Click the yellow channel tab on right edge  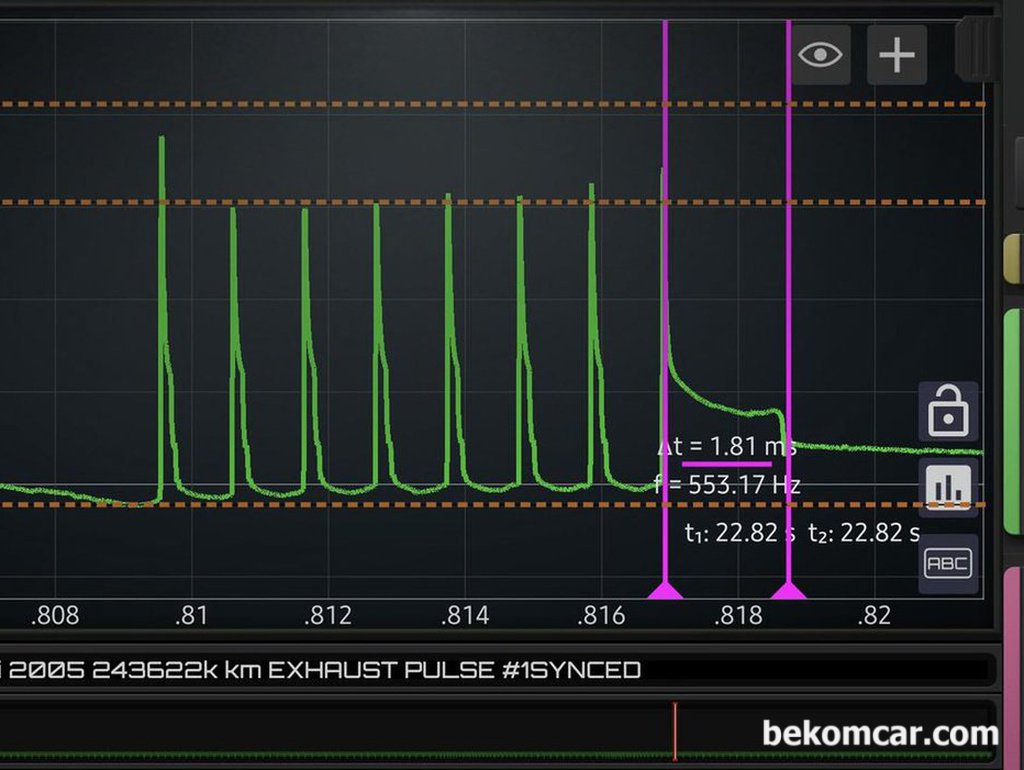pyautogui.click(x=1012, y=258)
